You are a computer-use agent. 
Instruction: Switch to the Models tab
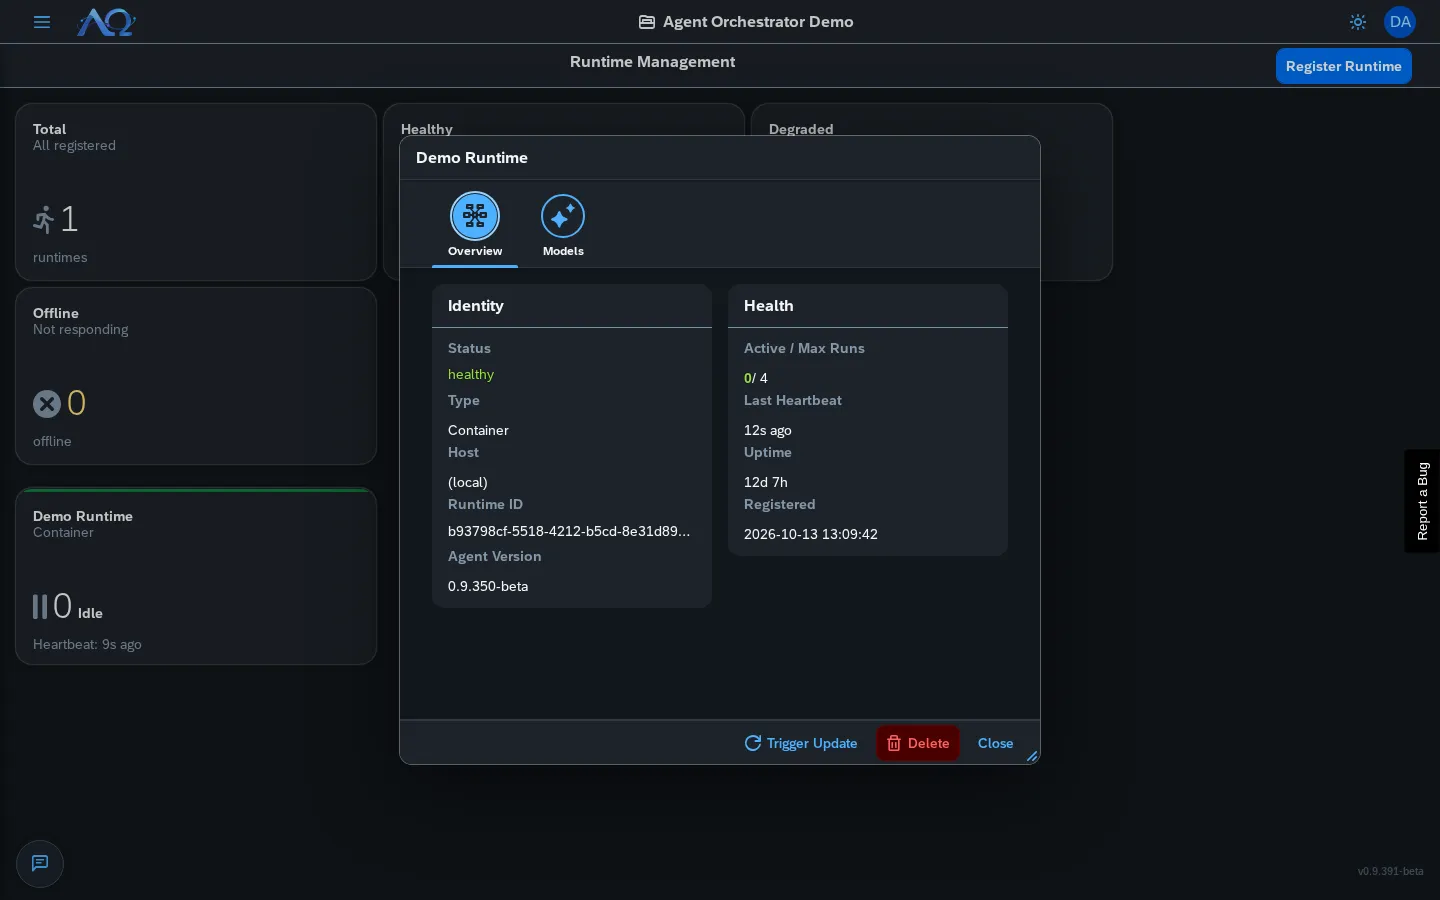563,226
